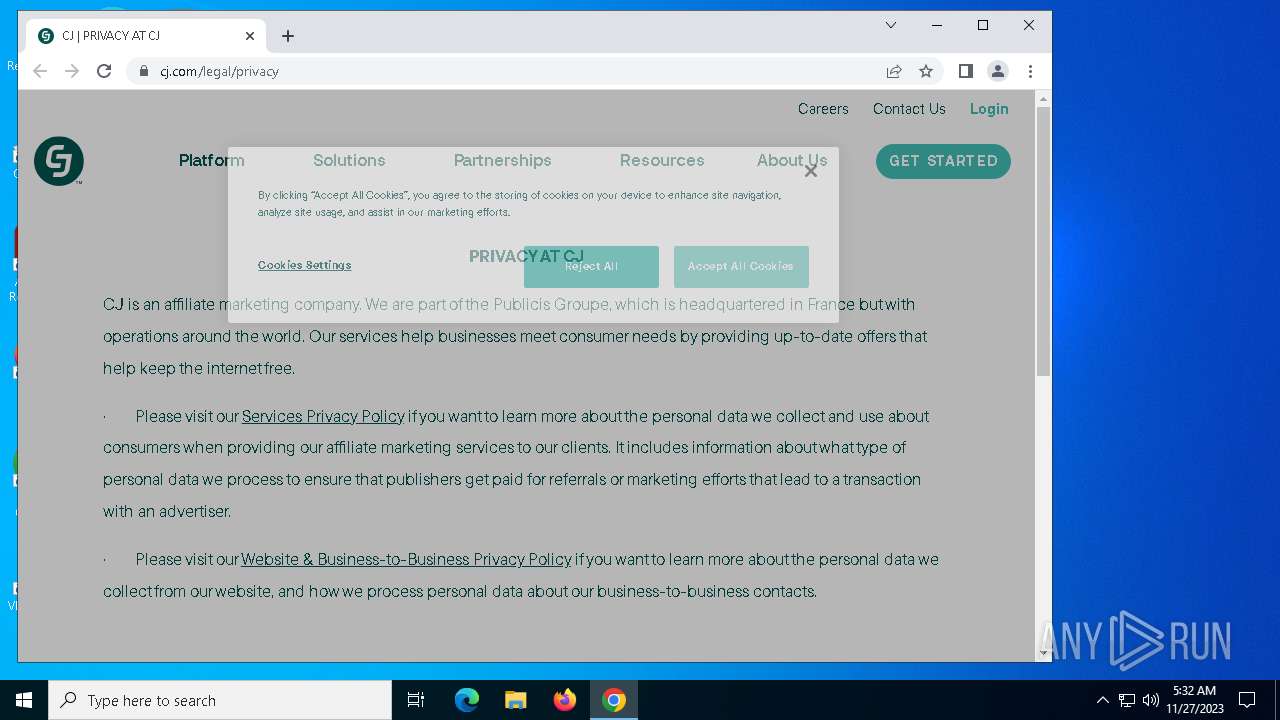This screenshot has width=1280, height=720.
Task: Click the lock icon in the address bar
Action: pyautogui.click(x=144, y=71)
